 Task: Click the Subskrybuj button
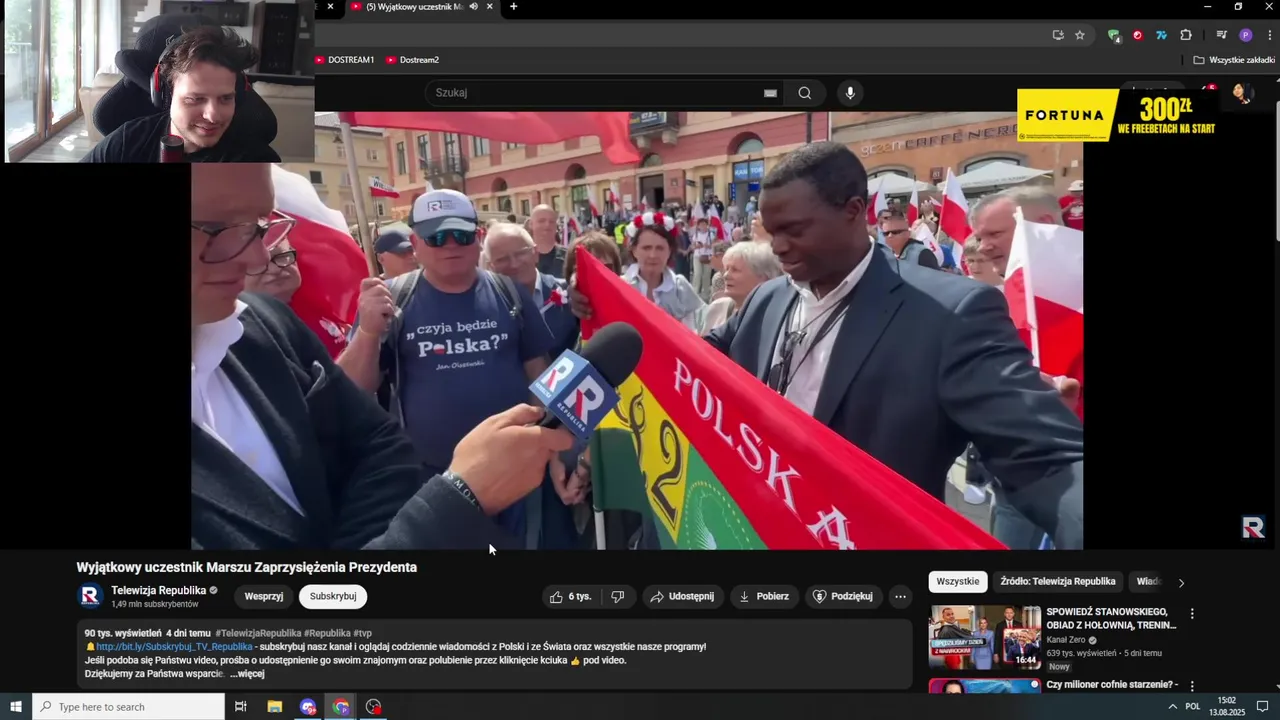coord(333,596)
